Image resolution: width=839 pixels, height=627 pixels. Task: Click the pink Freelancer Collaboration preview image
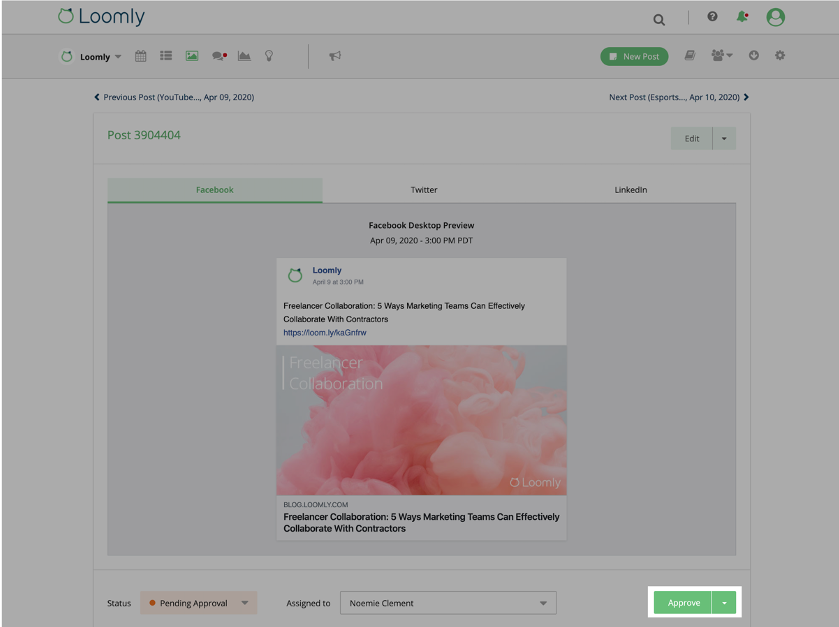pyautogui.click(x=421, y=420)
